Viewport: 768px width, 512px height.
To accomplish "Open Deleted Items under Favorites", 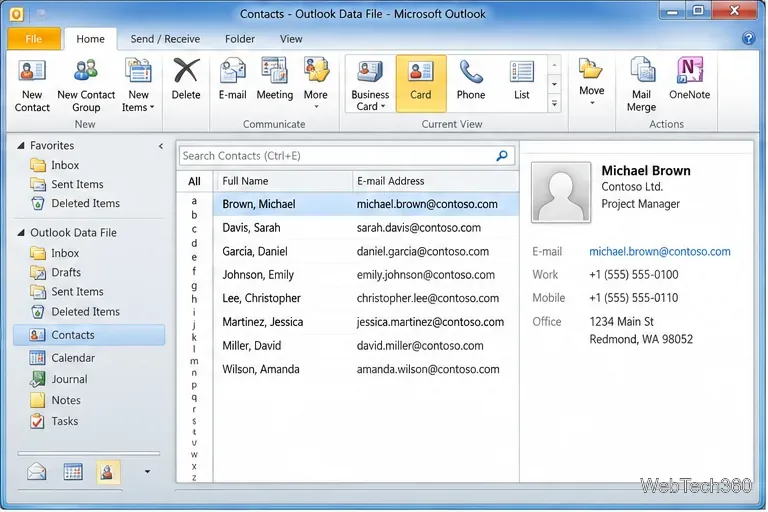I will (x=75, y=203).
